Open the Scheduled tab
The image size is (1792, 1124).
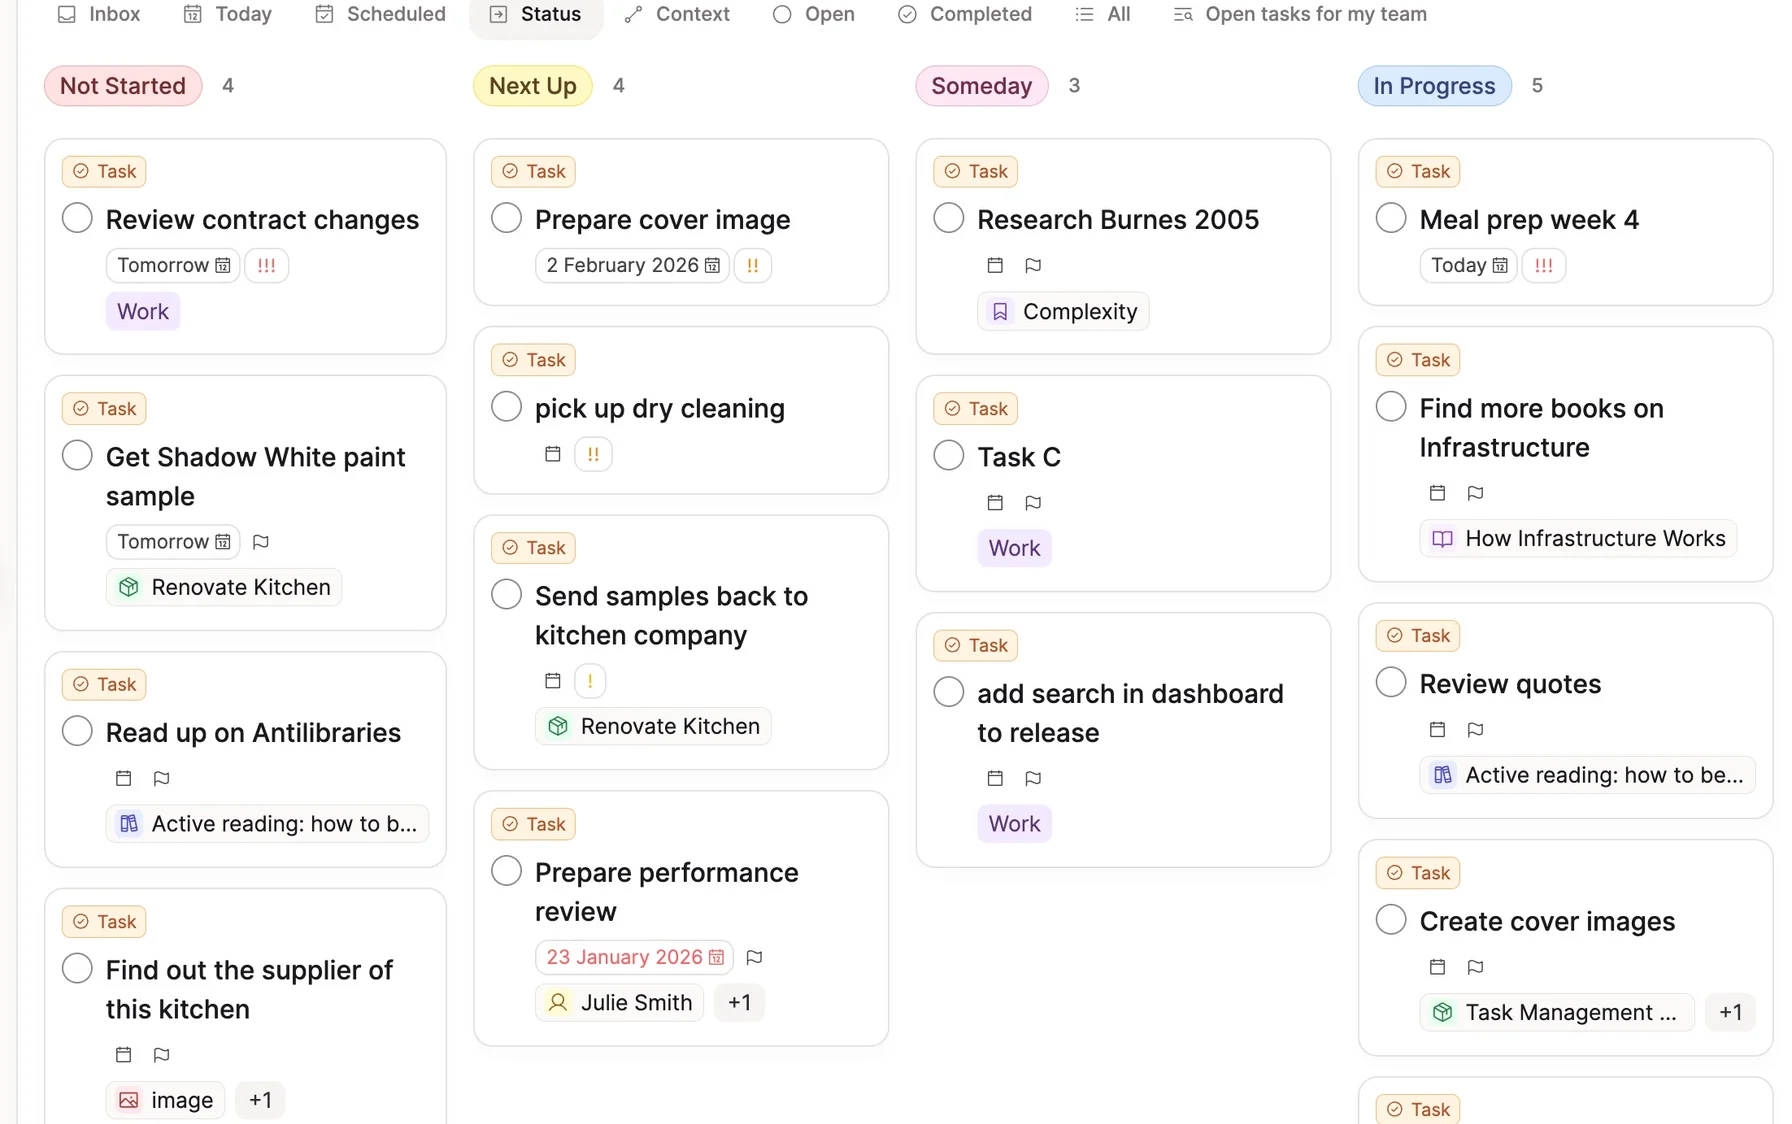(x=380, y=14)
